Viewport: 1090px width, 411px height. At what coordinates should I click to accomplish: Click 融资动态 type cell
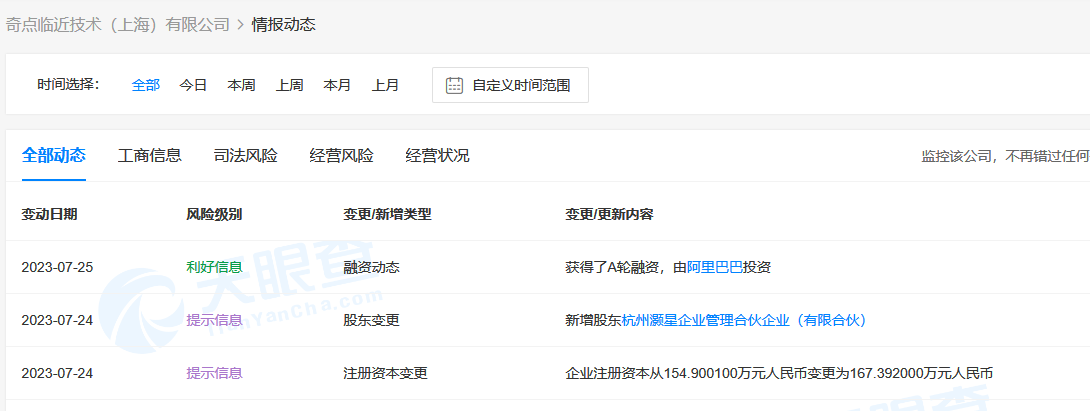(371, 268)
